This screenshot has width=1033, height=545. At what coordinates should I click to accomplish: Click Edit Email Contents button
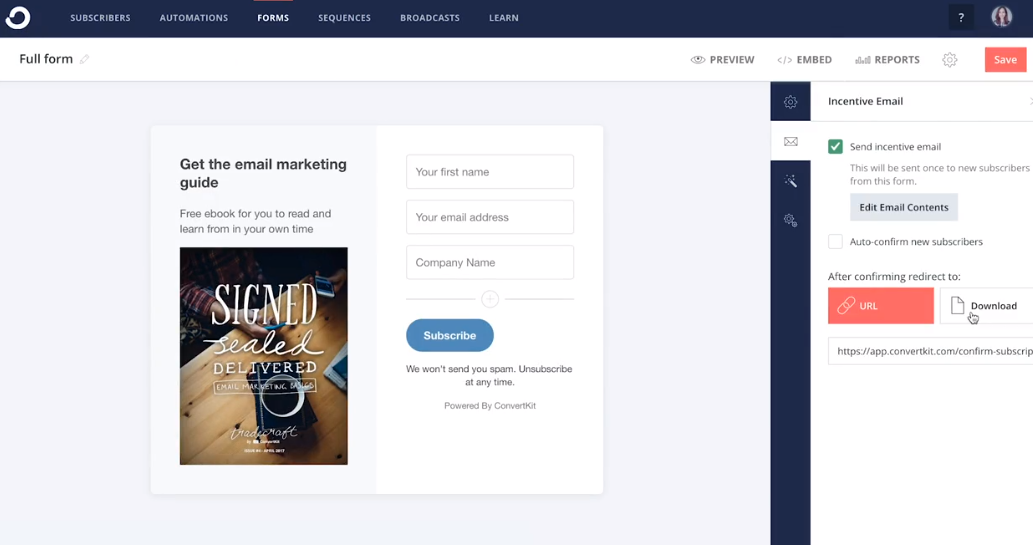[904, 207]
